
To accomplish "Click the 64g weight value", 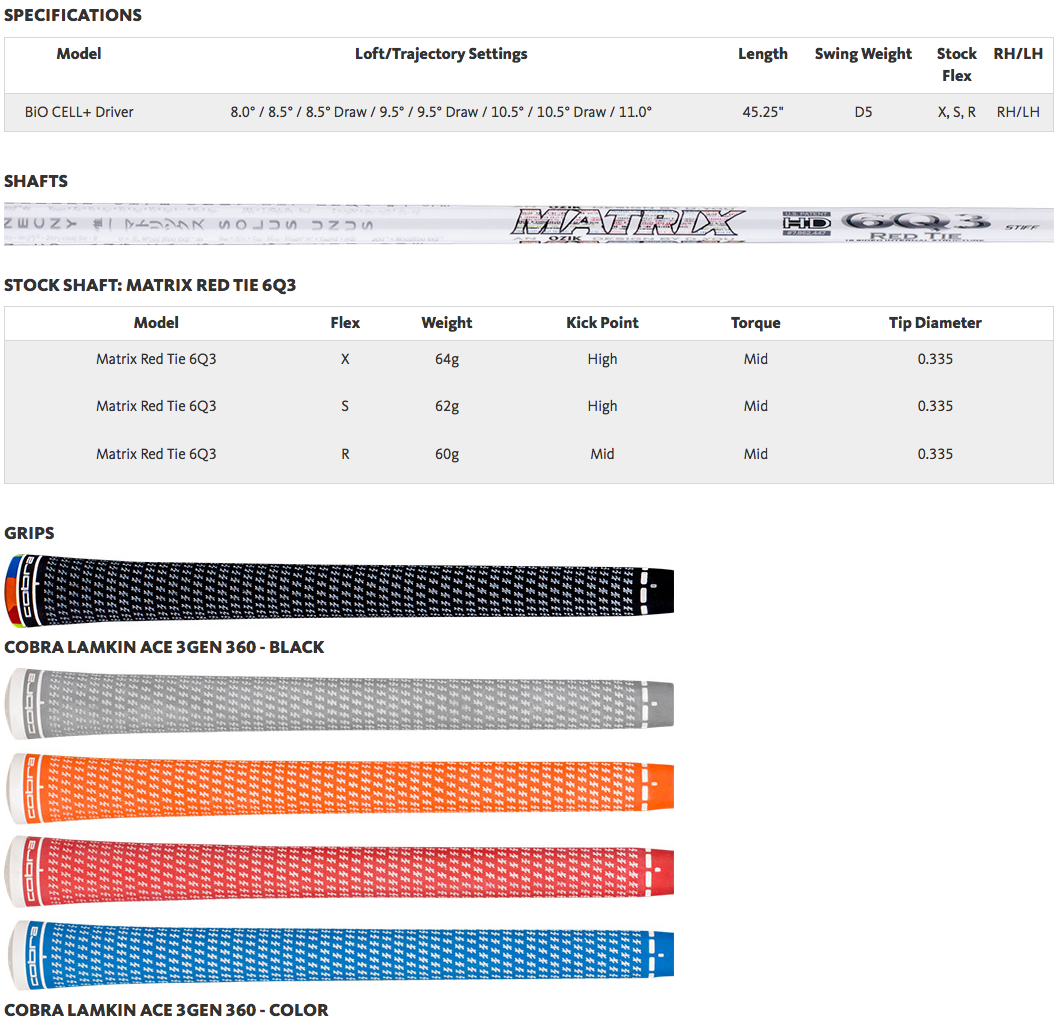I will pos(447,360).
